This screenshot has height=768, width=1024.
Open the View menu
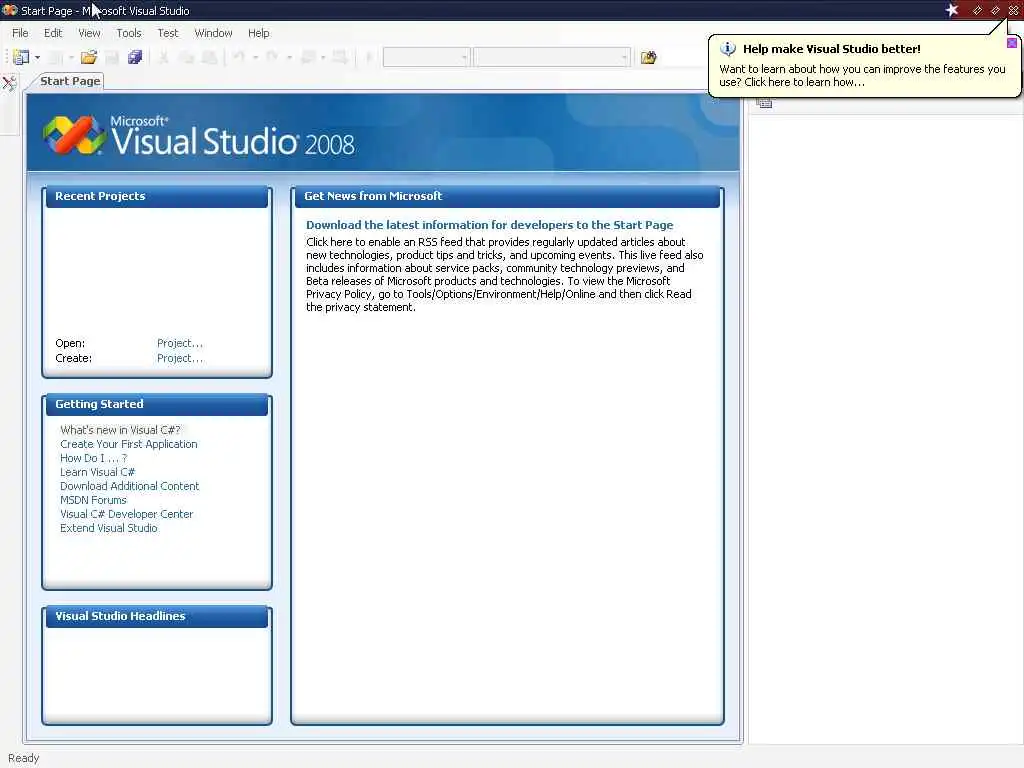(89, 33)
